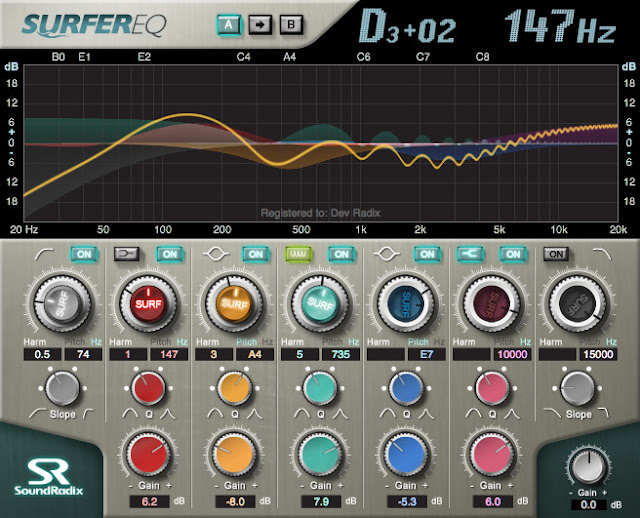Viewport: 640px width, 518px height.
Task: Click the grey high-pass Slope knob
Action: (x=62, y=388)
